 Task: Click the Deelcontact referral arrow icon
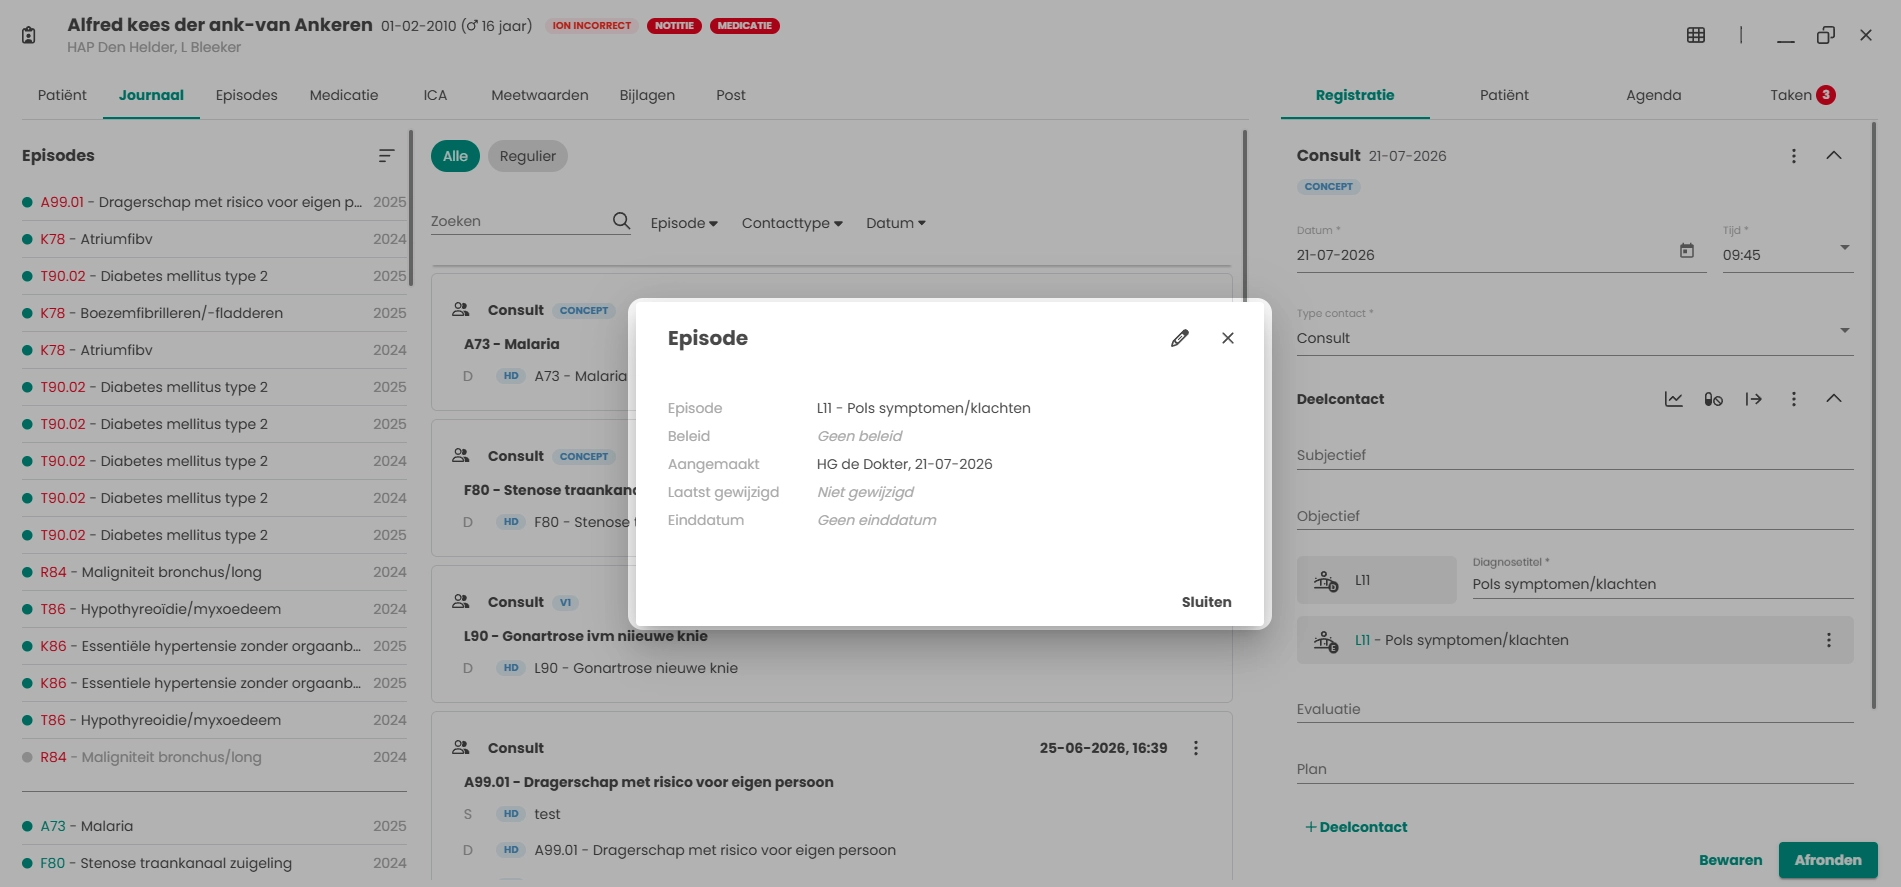pos(1753,399)
